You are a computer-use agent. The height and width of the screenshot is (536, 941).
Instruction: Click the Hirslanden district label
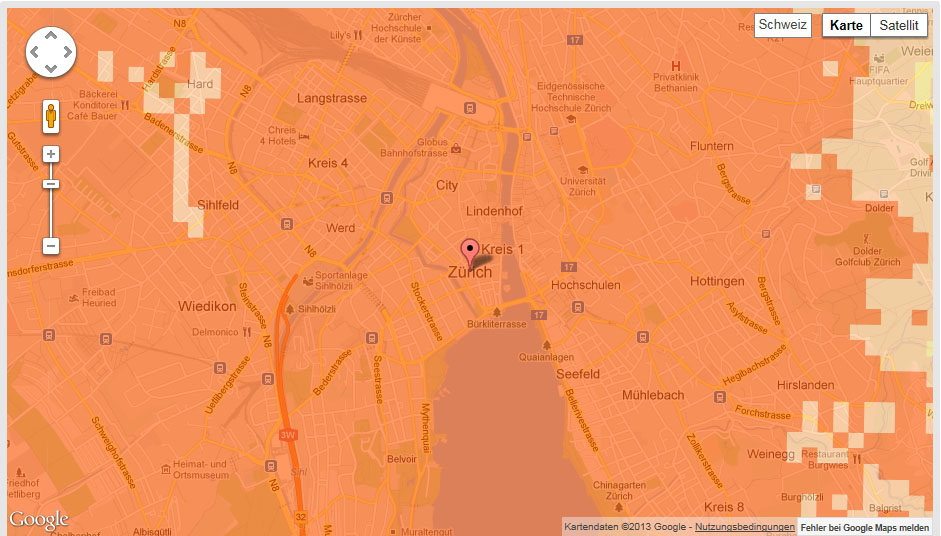pos(805,385)
